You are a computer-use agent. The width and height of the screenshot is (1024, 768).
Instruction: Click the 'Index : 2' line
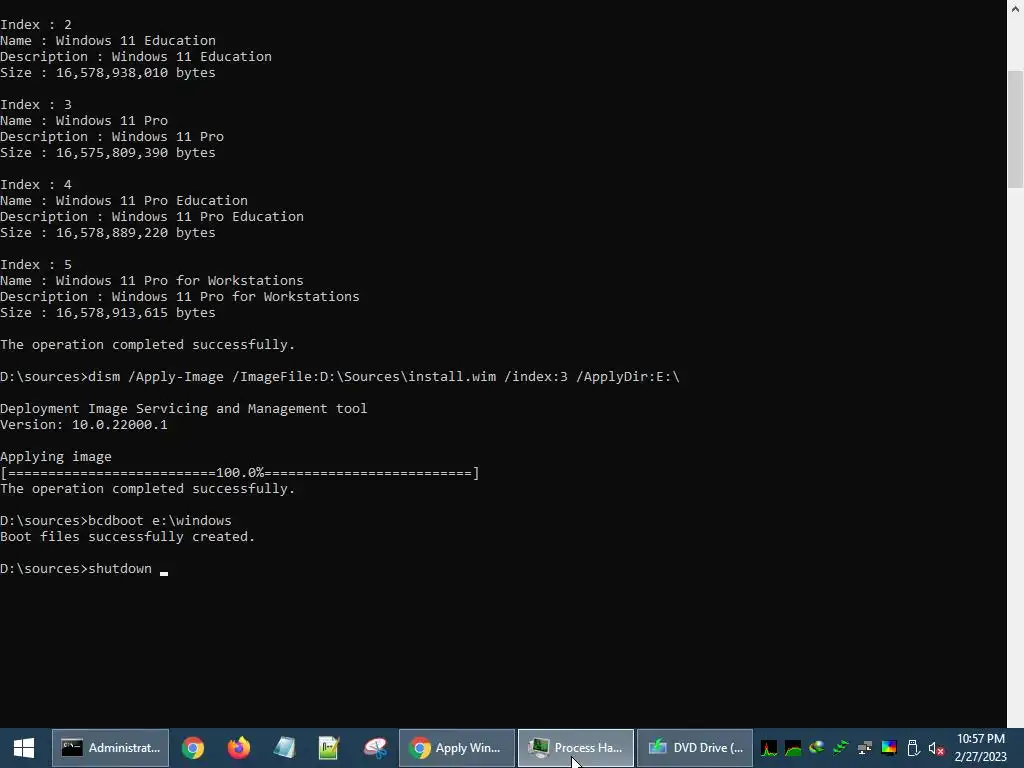[x=36, y=25]
